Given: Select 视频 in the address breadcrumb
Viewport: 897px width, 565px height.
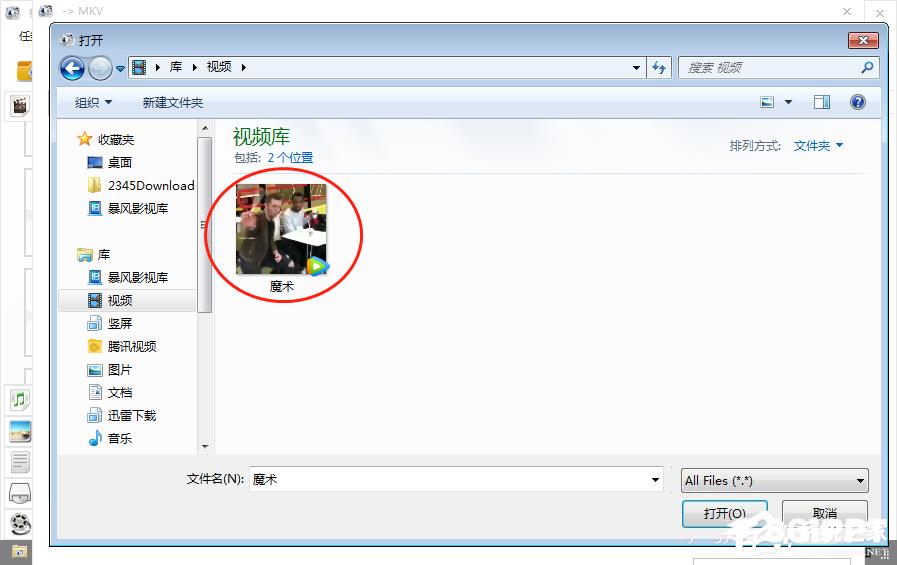Looking at the screenshot, I should (219, 67).
